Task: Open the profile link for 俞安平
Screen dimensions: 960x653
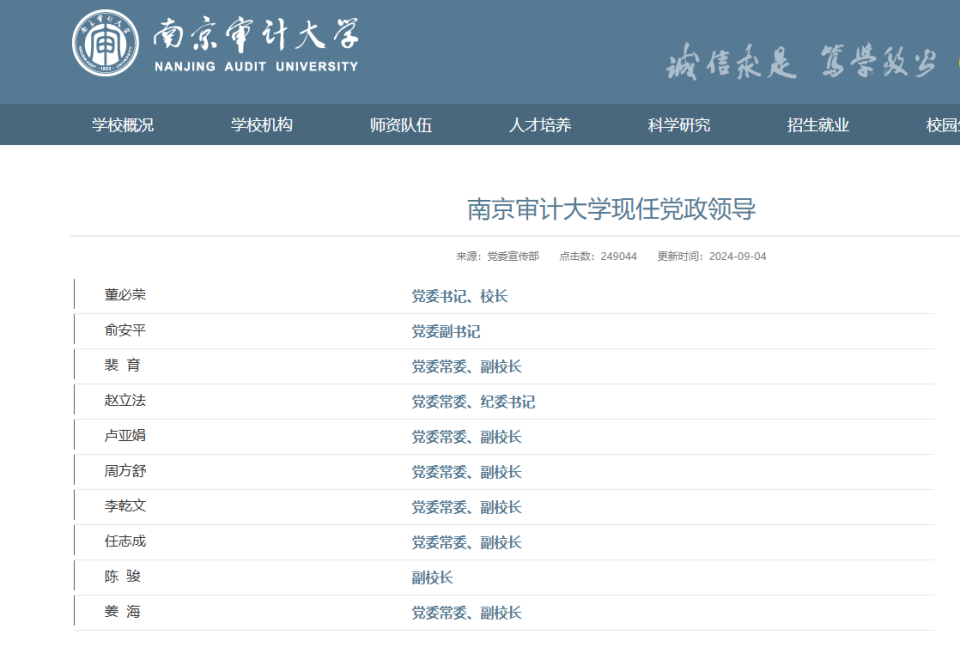Action: pos(125,330)
